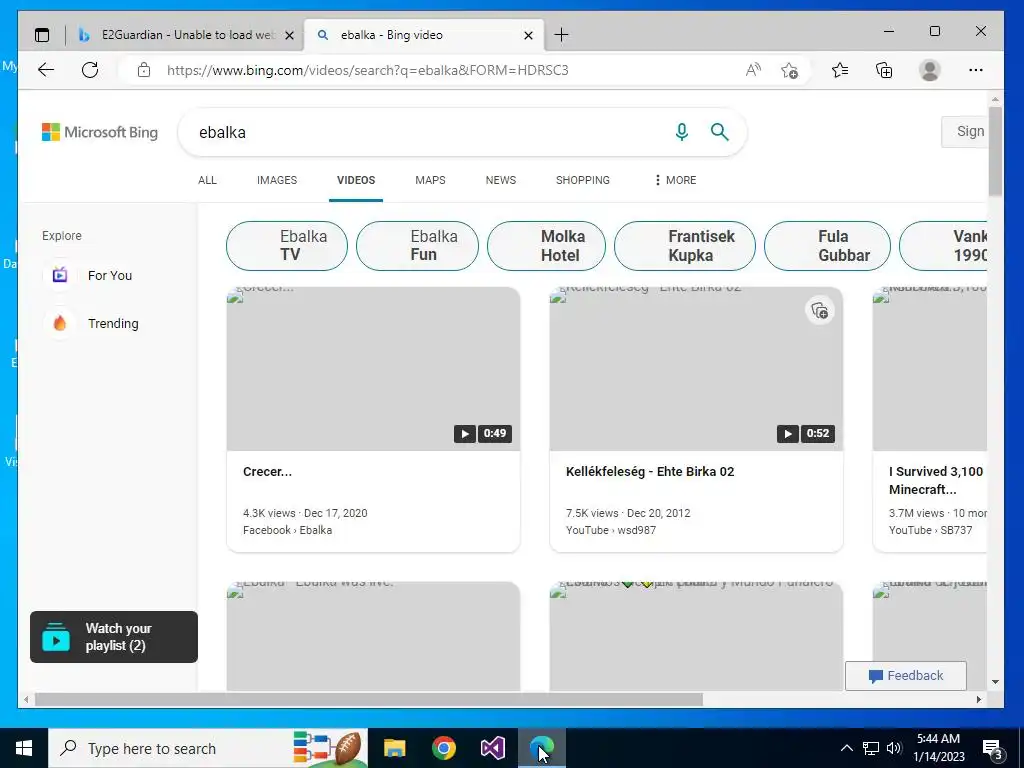
Task: Click the scroll down arrow
Action: click(x=995, y=682)
